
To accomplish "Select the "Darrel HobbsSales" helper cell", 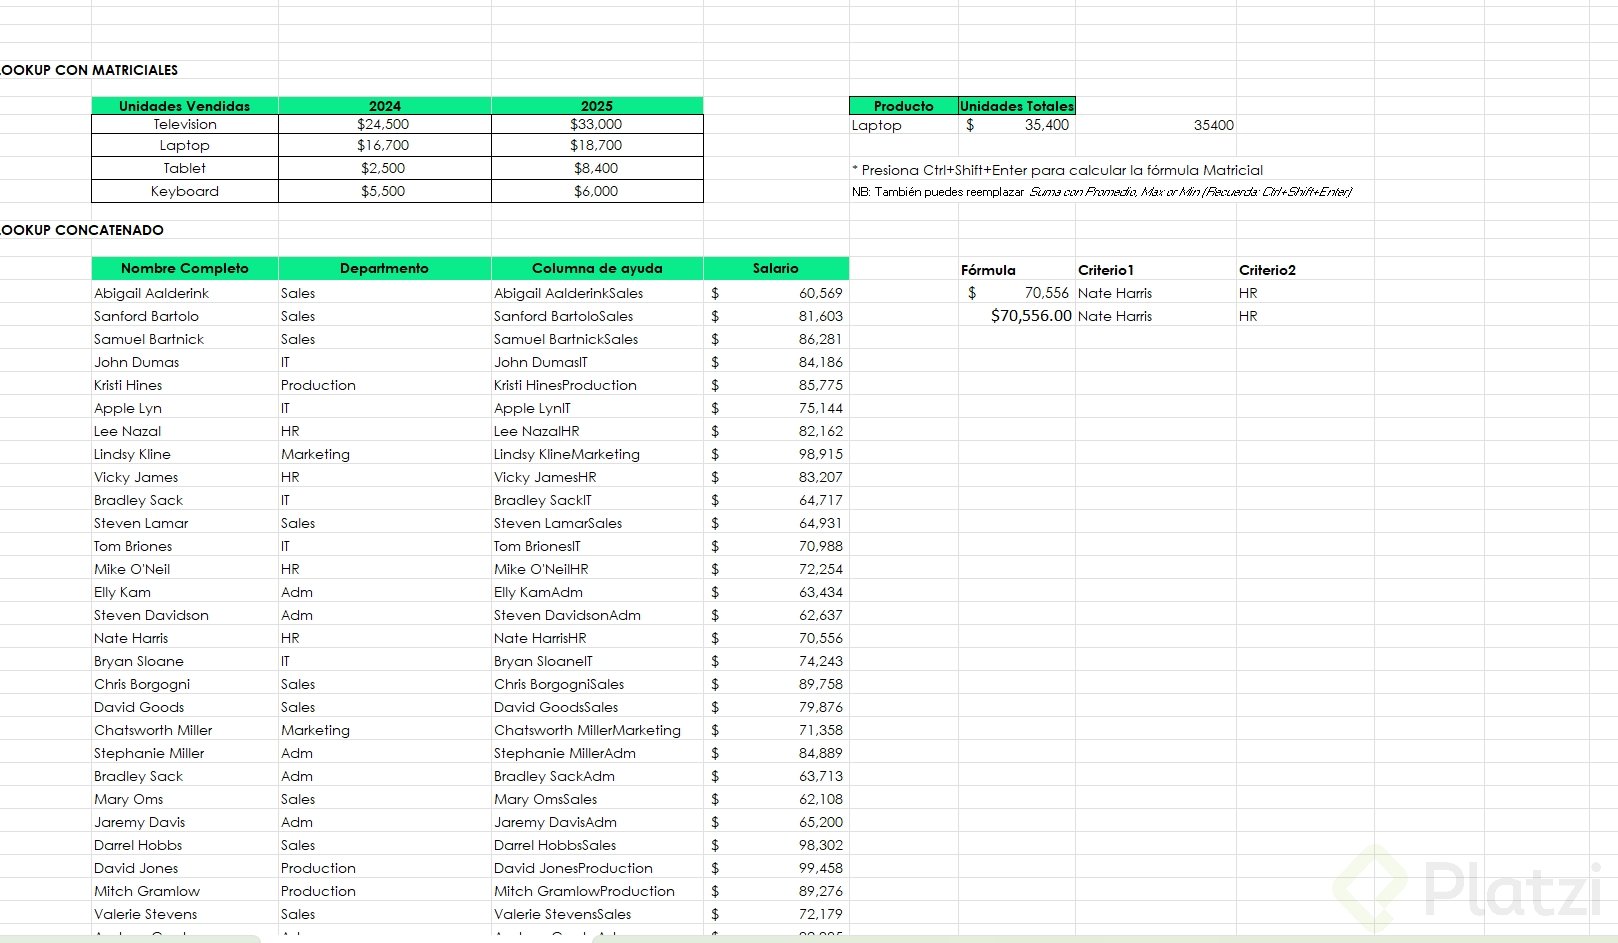I will pyautogui.click(x=597, y=845).
